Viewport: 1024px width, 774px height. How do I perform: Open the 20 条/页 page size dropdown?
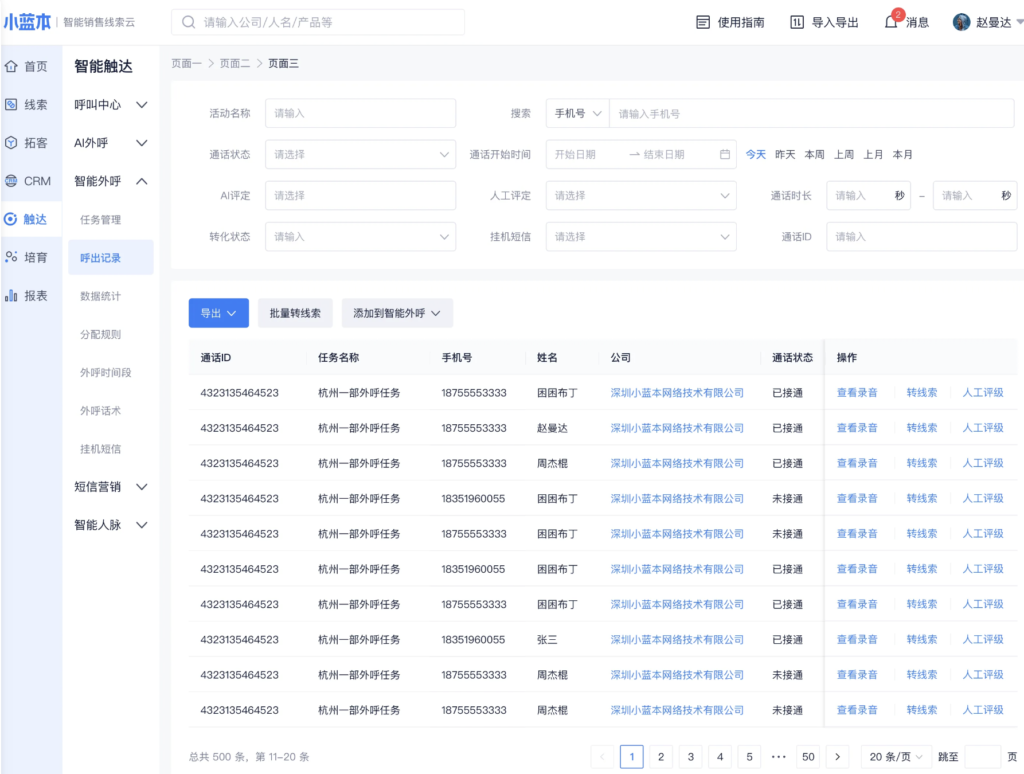coord(896,757)
